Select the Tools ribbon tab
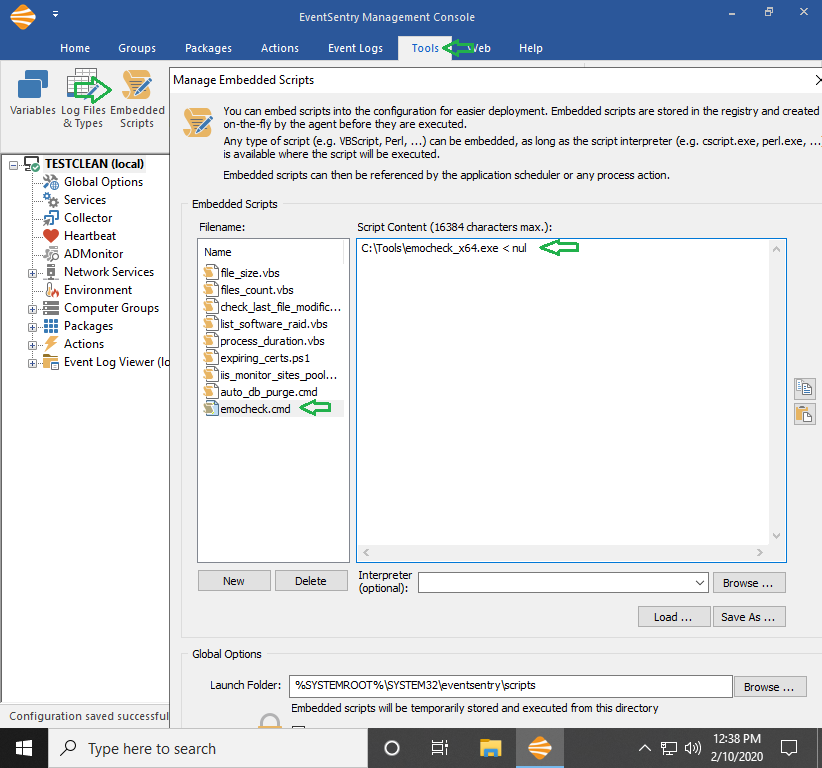 [425, 48]
